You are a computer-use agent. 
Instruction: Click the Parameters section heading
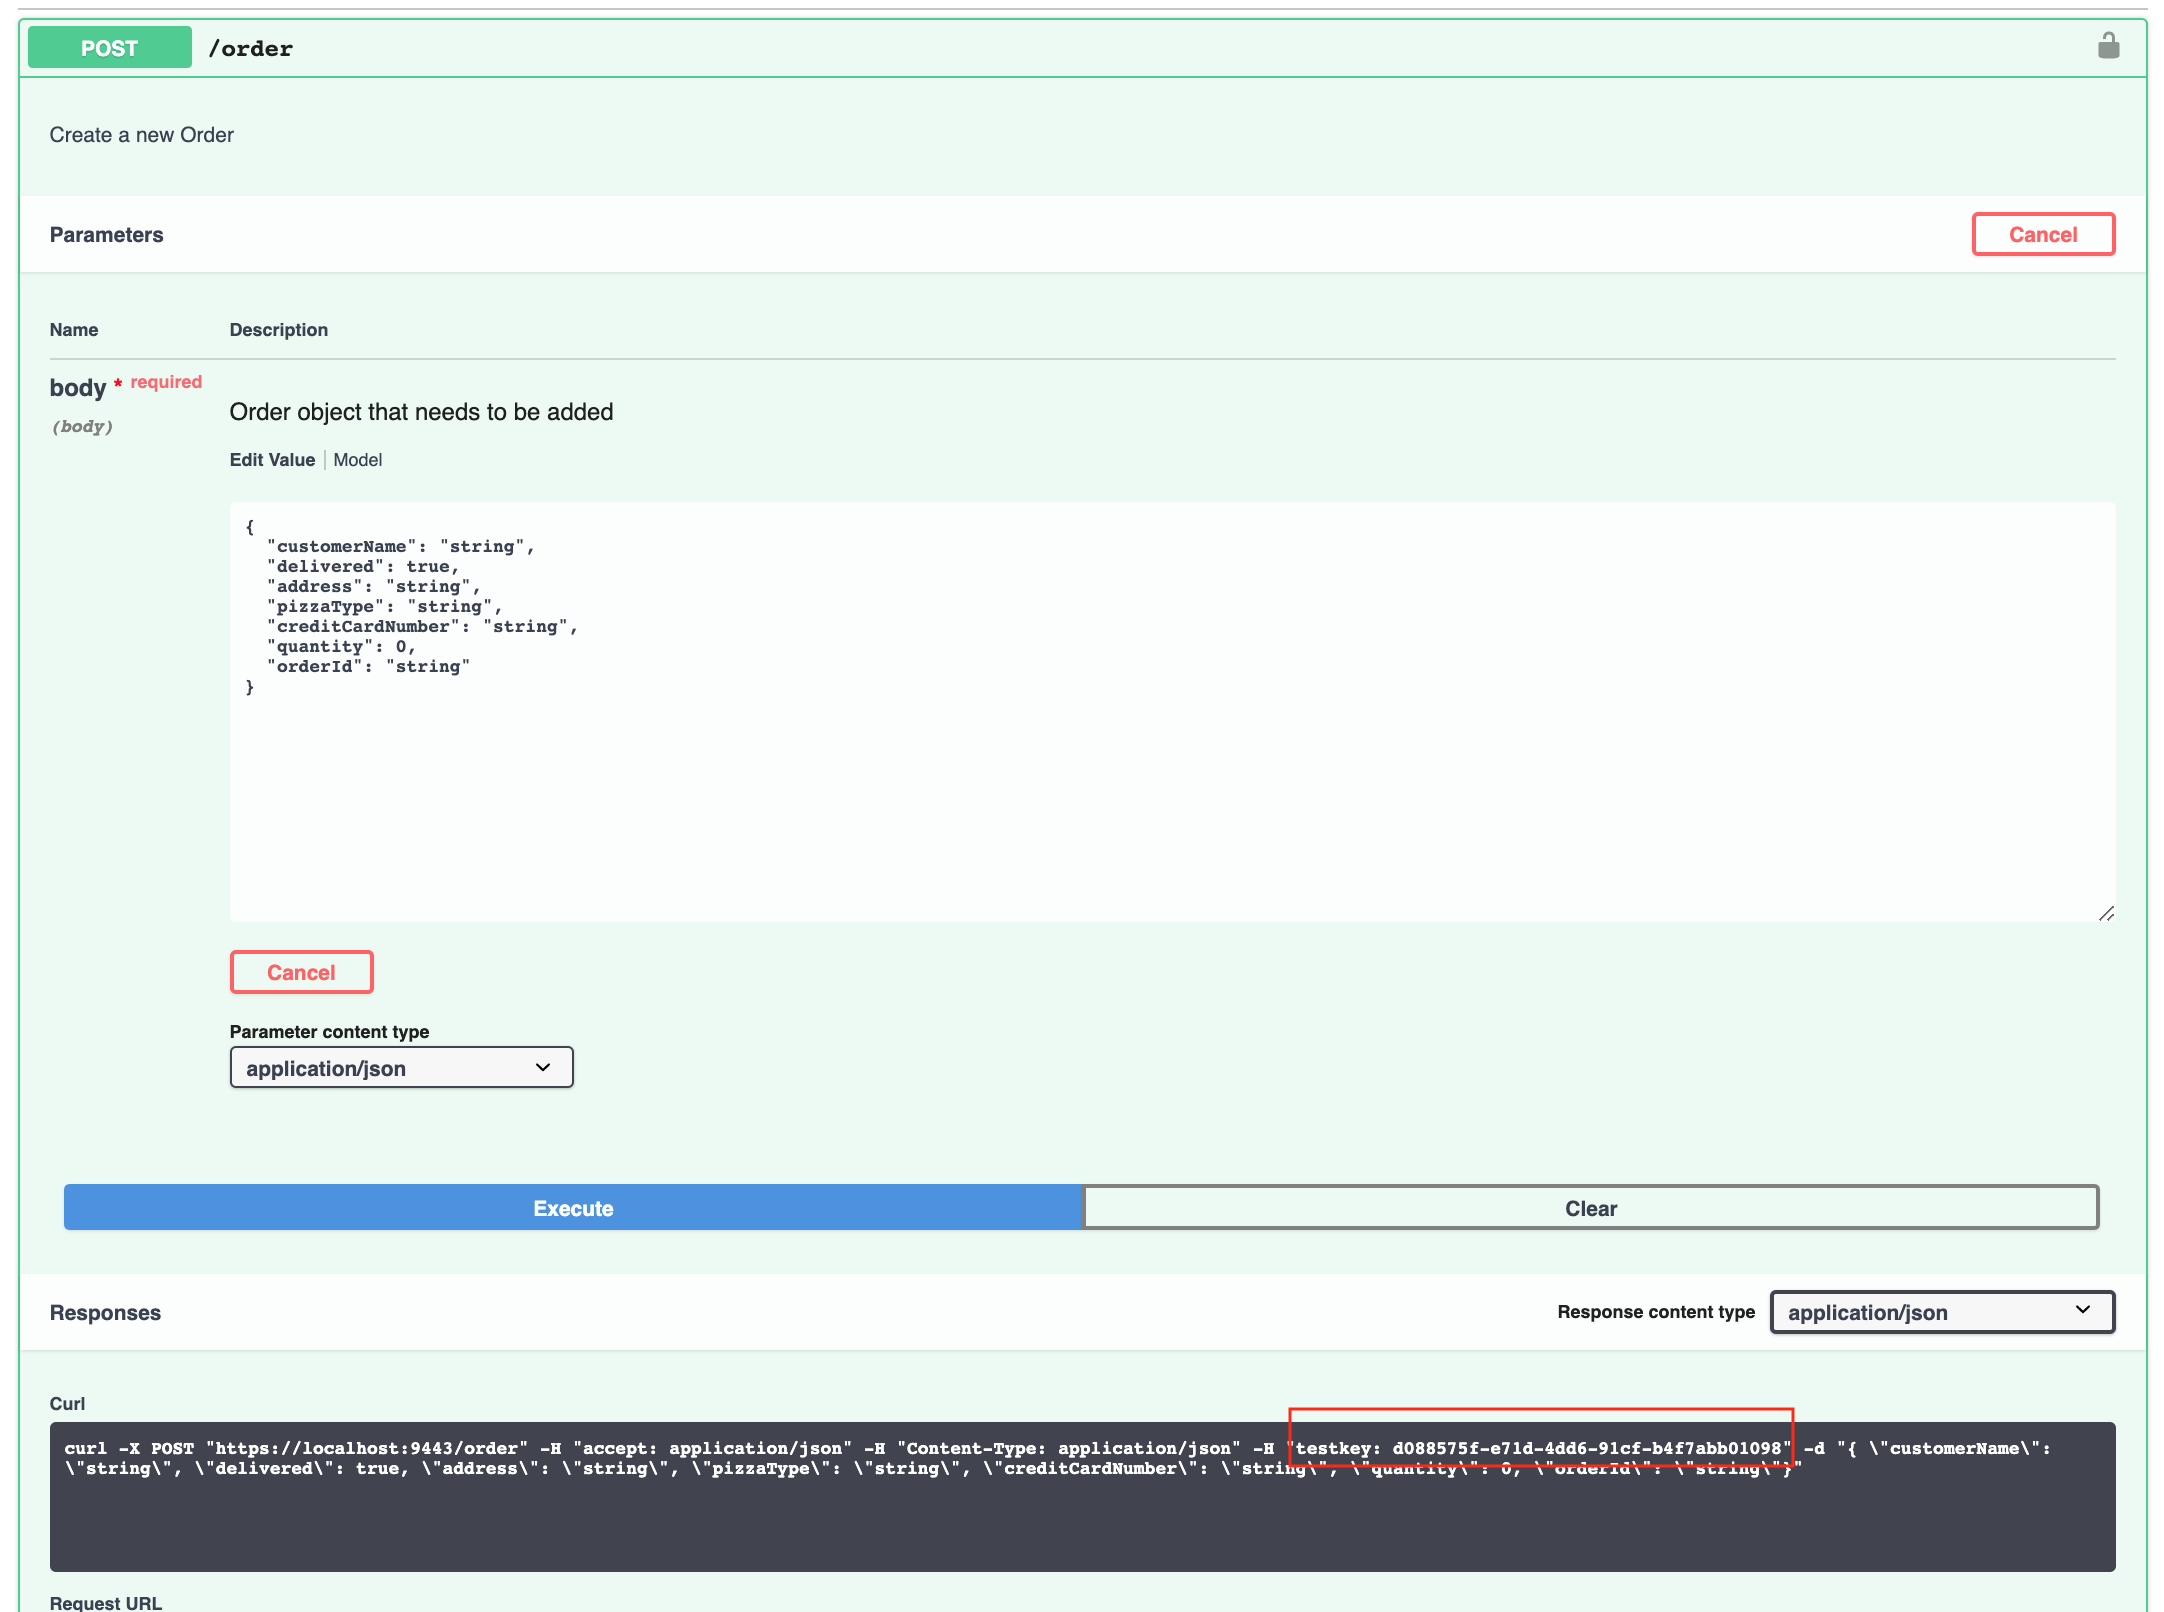106,234
